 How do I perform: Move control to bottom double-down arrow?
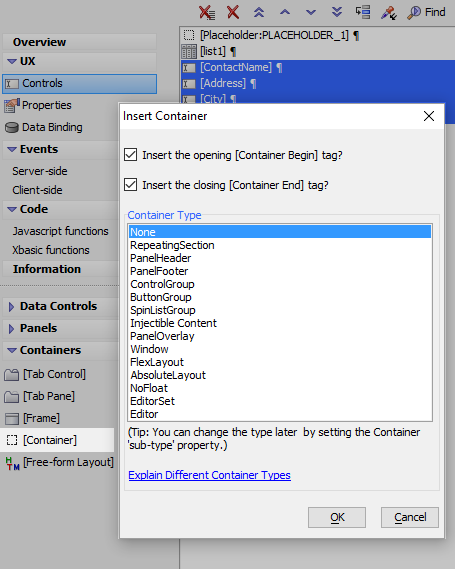pyautogui.click(x=337, y=12)
